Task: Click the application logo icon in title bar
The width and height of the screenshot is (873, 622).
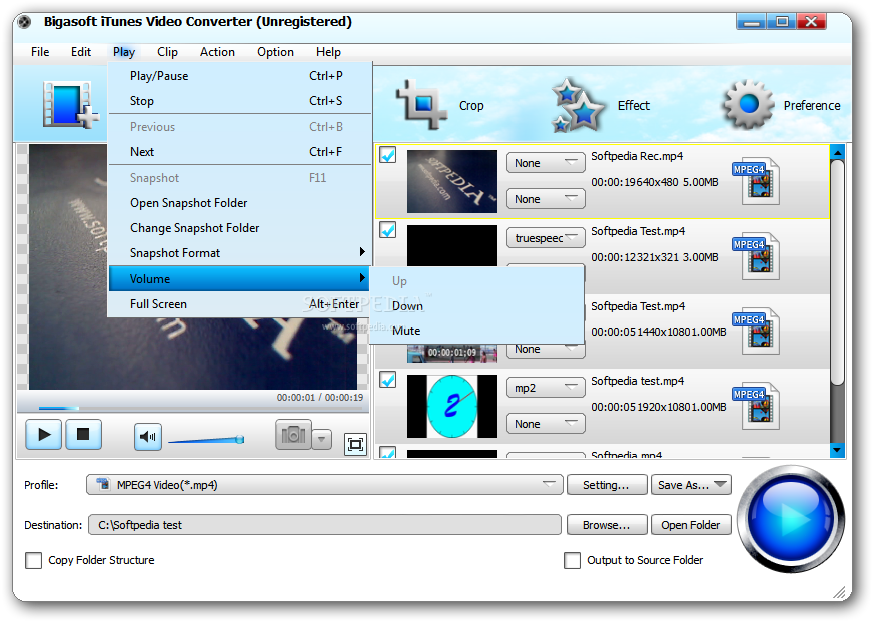Action: tap(24, 22)
